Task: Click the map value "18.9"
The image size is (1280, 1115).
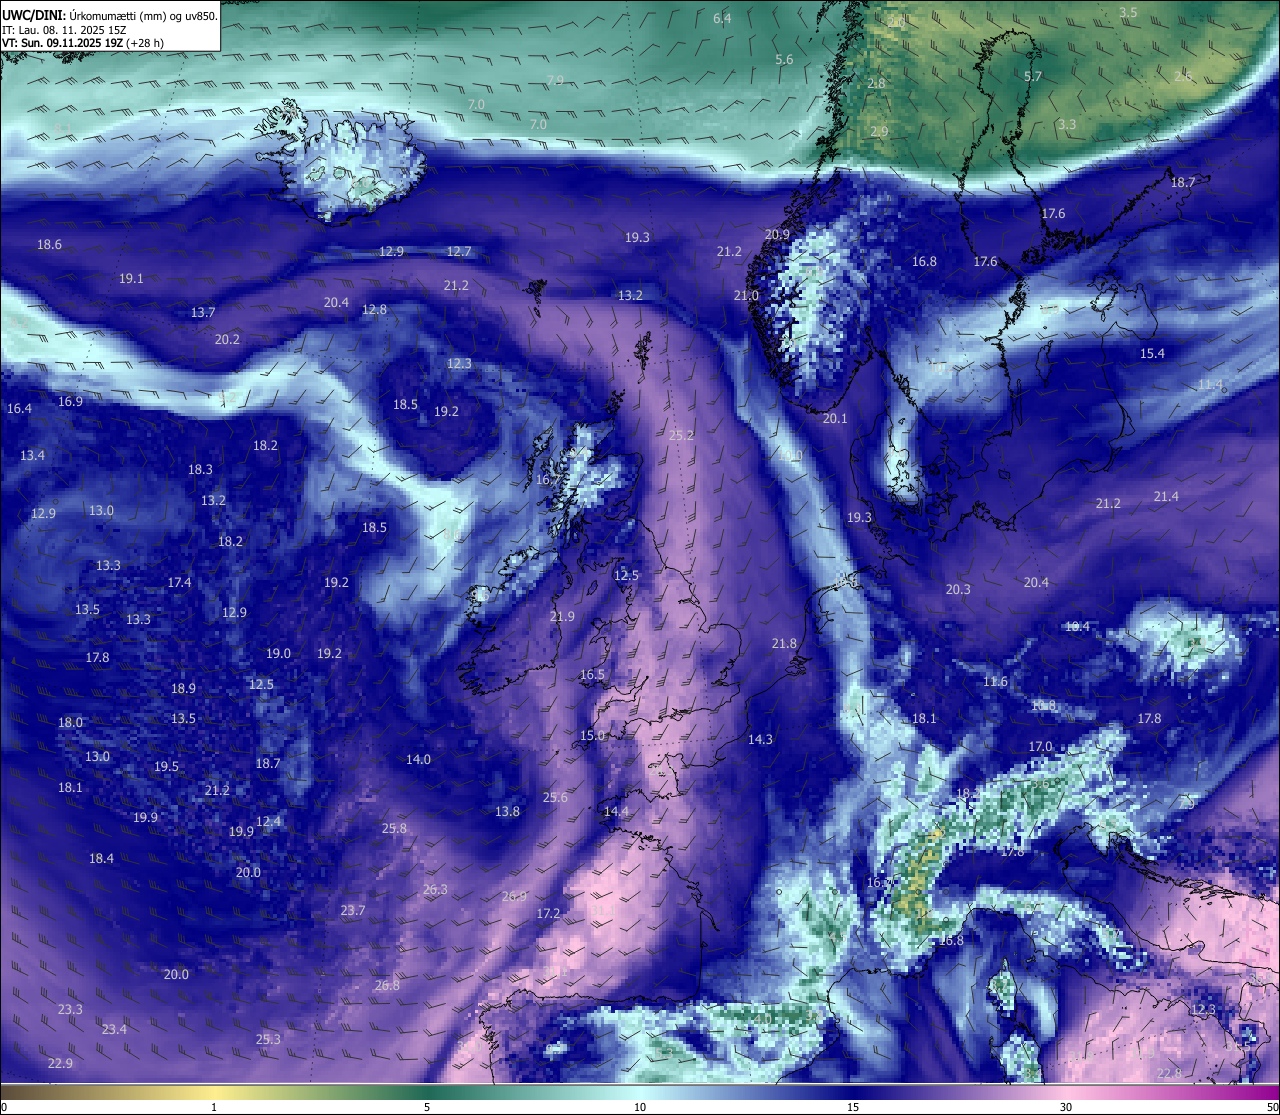Action: [183, 688]
